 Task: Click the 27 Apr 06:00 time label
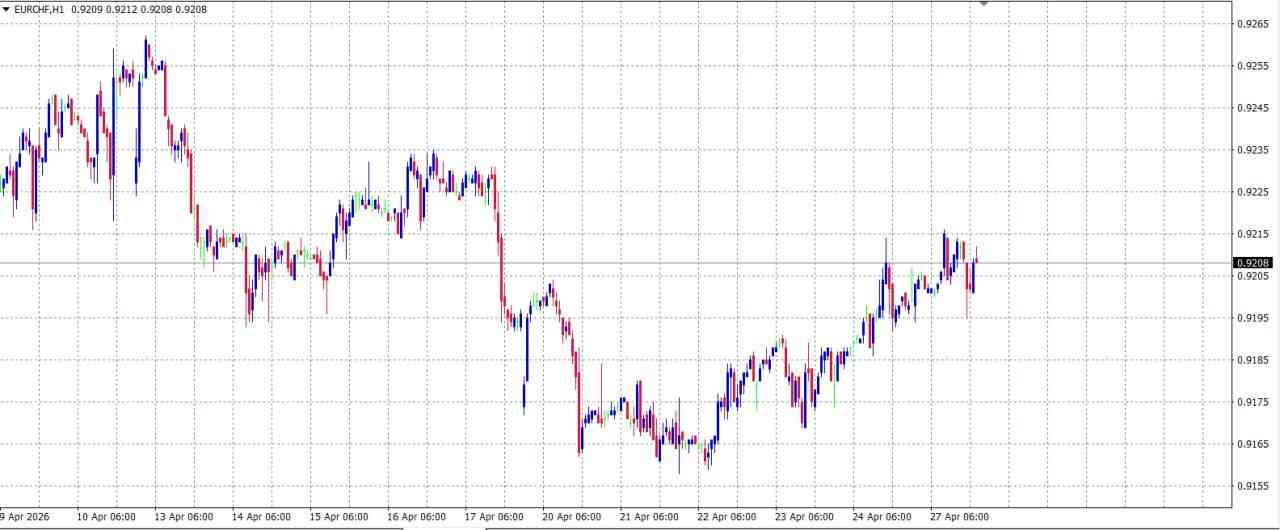click(x=960, y=517)
